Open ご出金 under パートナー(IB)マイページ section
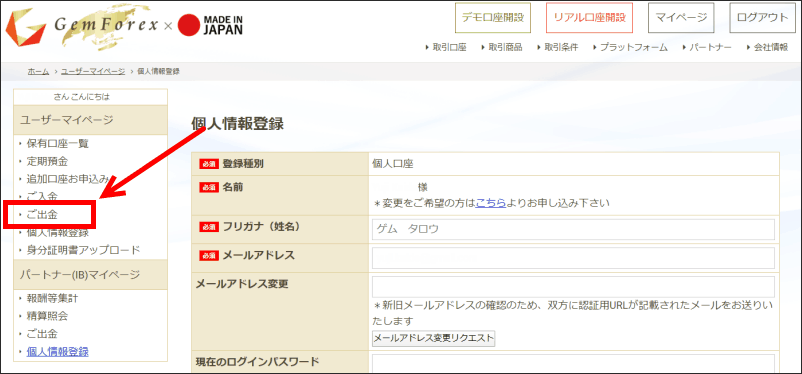The image size is (802, 374). [x=42, y=334]
